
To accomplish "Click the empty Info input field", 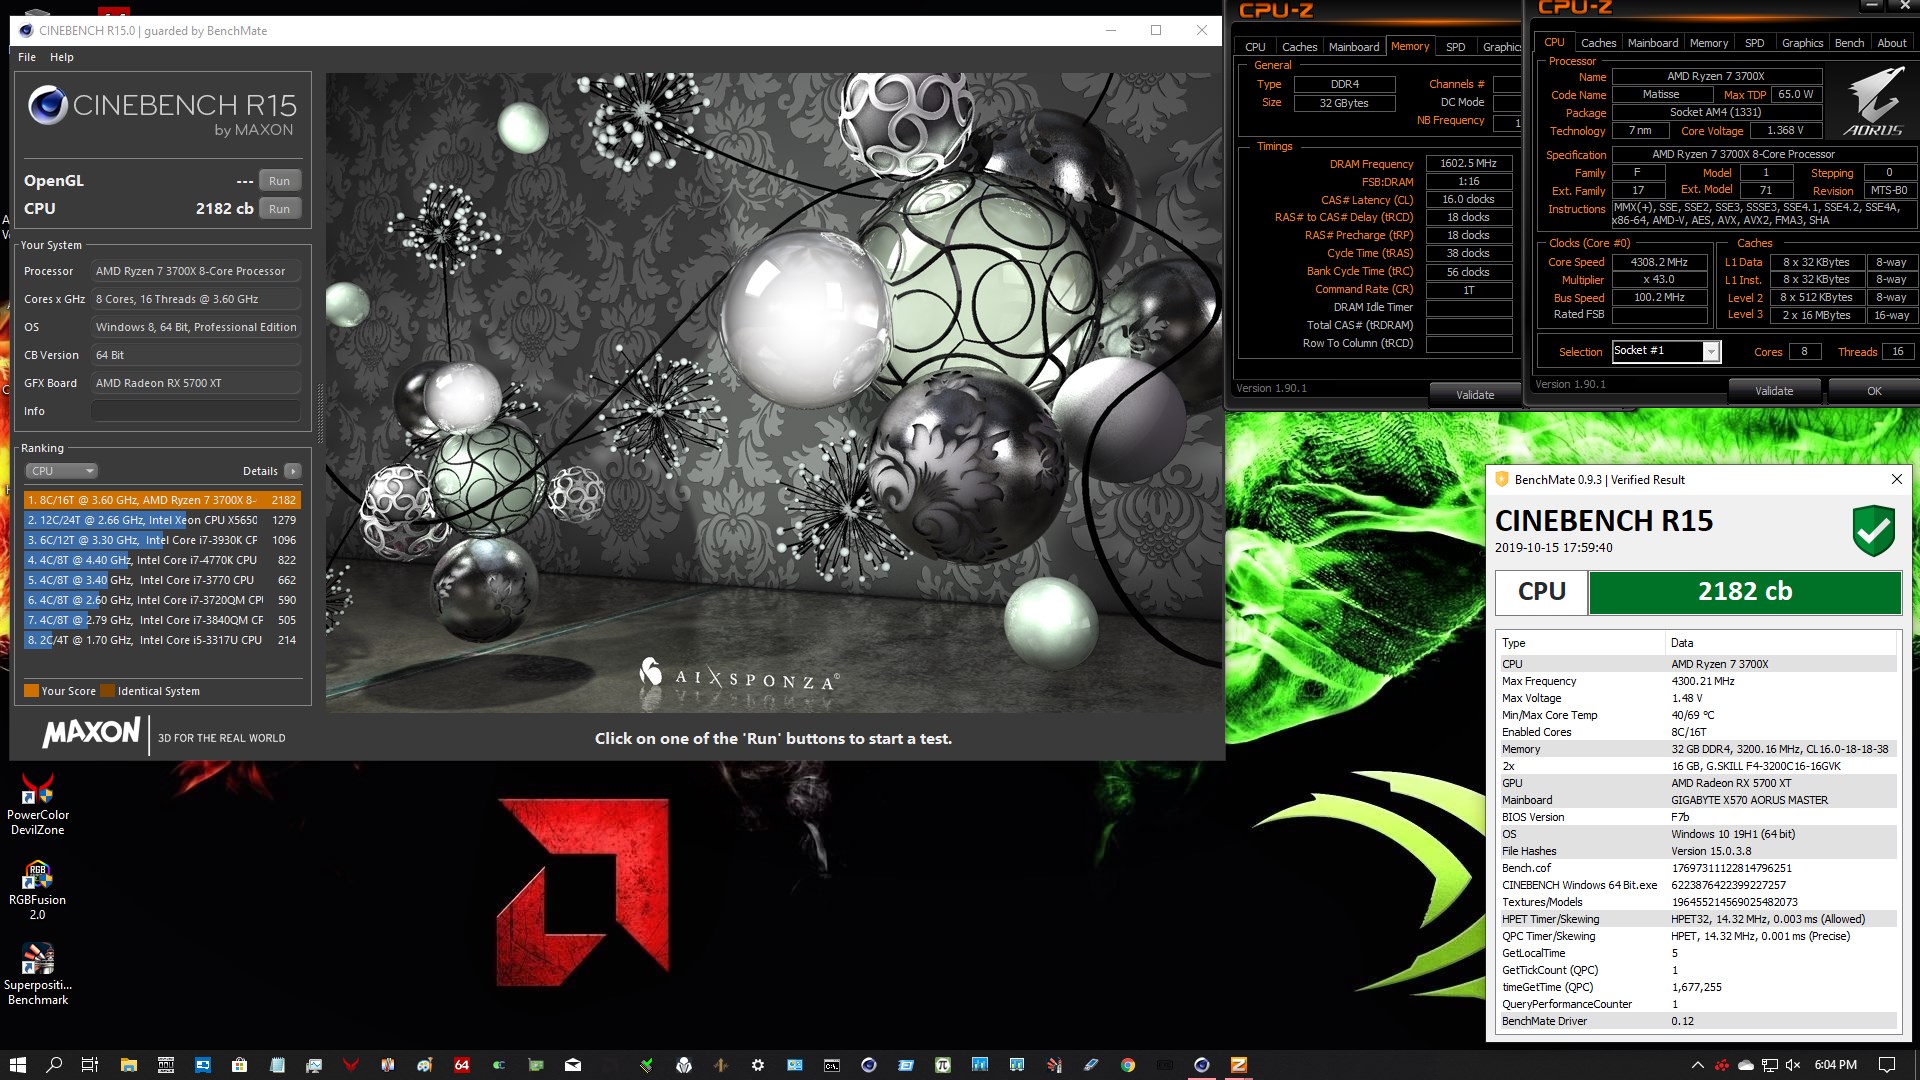I will coord(196,411).
